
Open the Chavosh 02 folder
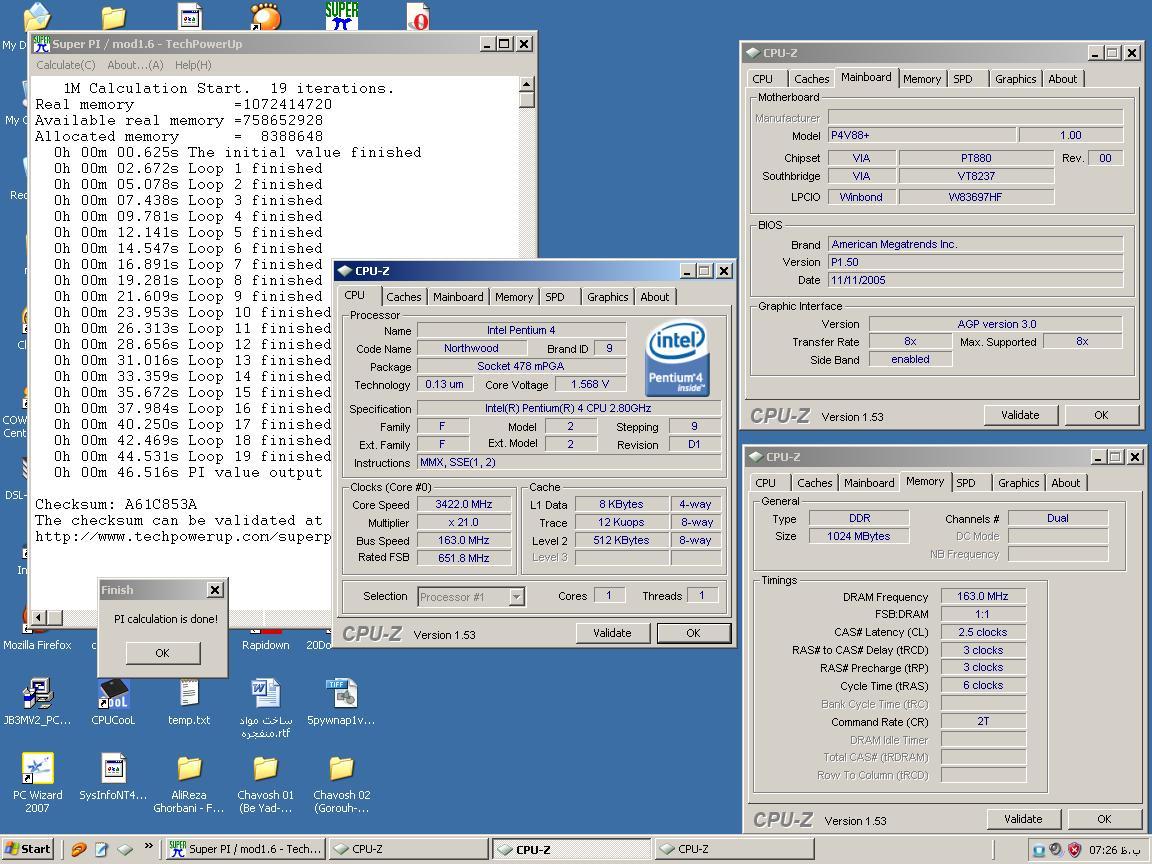pos(342,784)
